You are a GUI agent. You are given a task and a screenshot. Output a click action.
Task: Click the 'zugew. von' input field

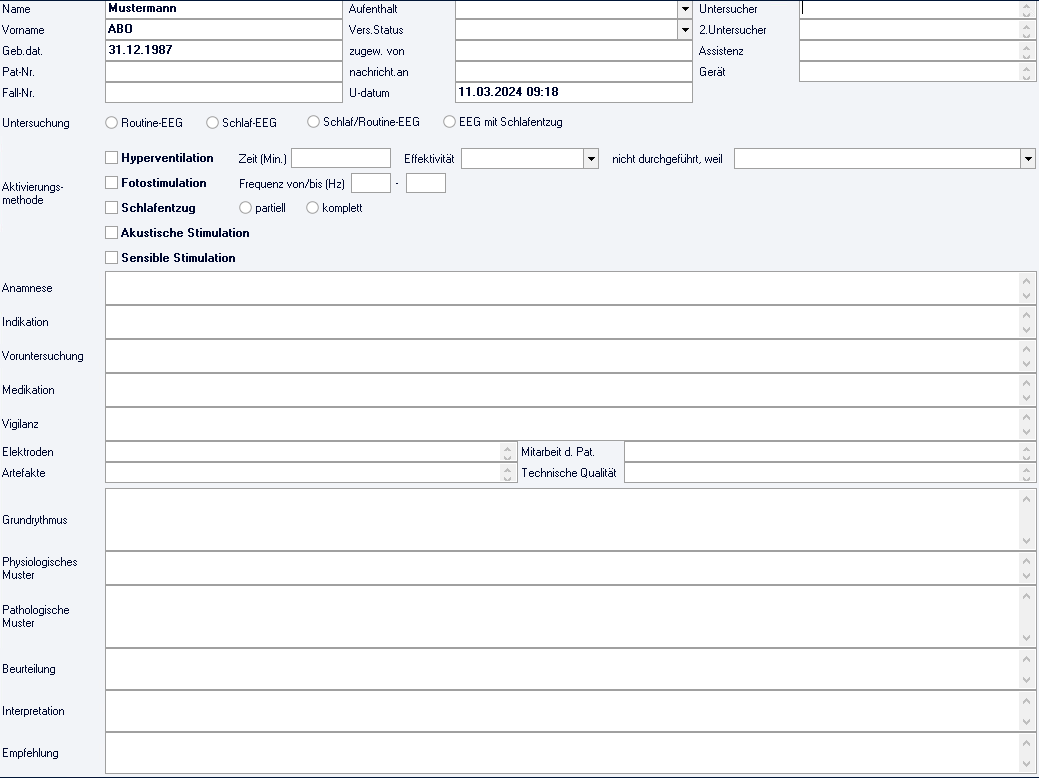[x=574, y=51]
